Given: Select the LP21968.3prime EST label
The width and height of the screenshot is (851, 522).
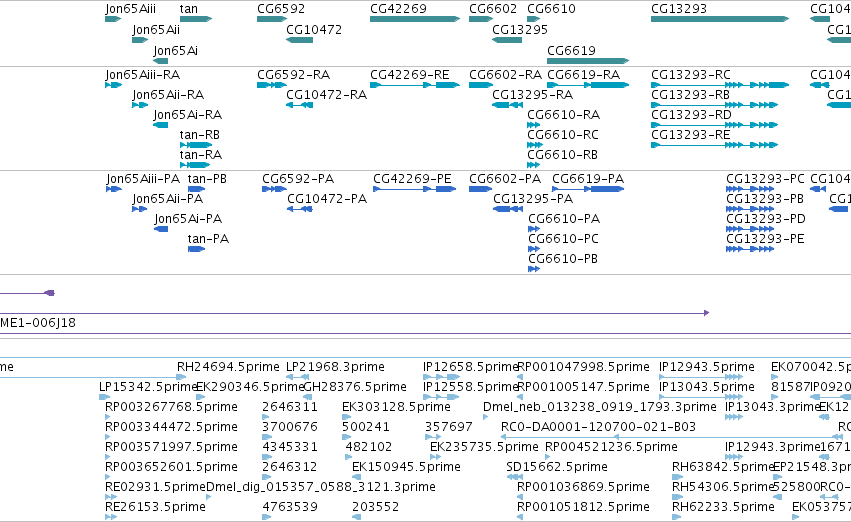Looking at the screenshot, I should click(335, 367).
